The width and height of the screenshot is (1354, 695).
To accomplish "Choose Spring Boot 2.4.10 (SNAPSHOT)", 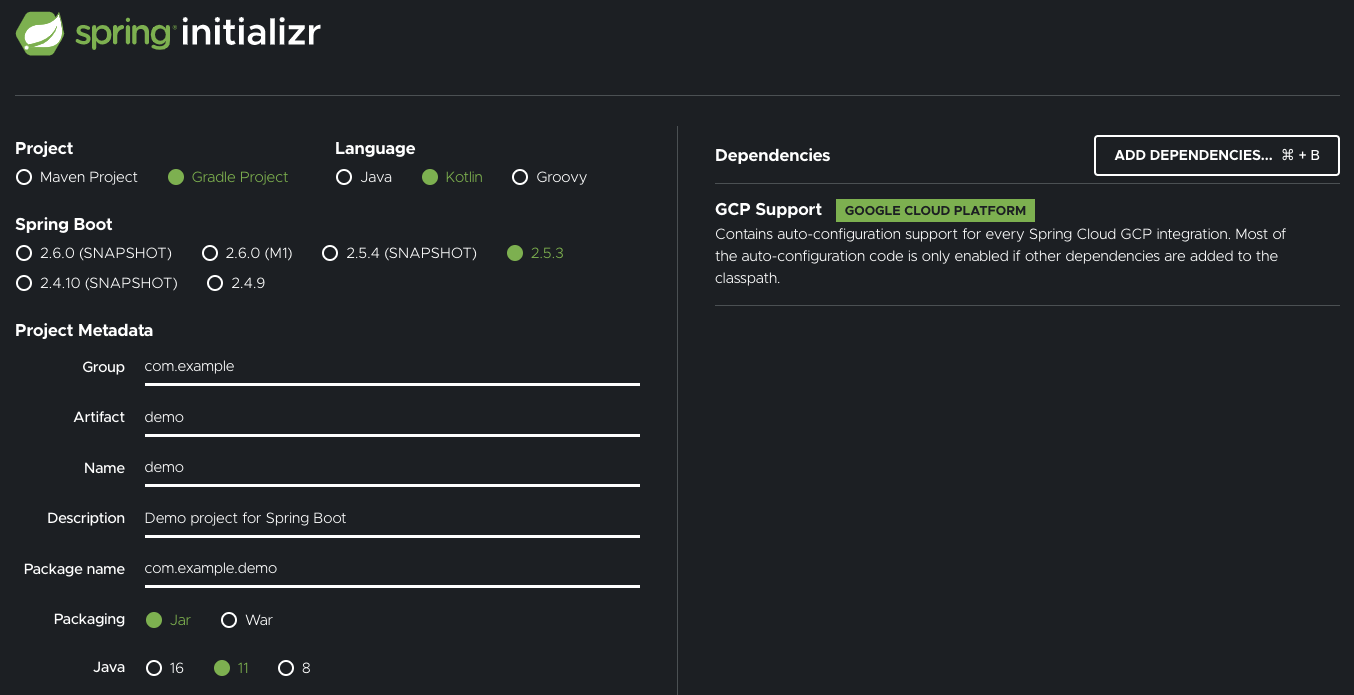I will click(x=97, y=283).
